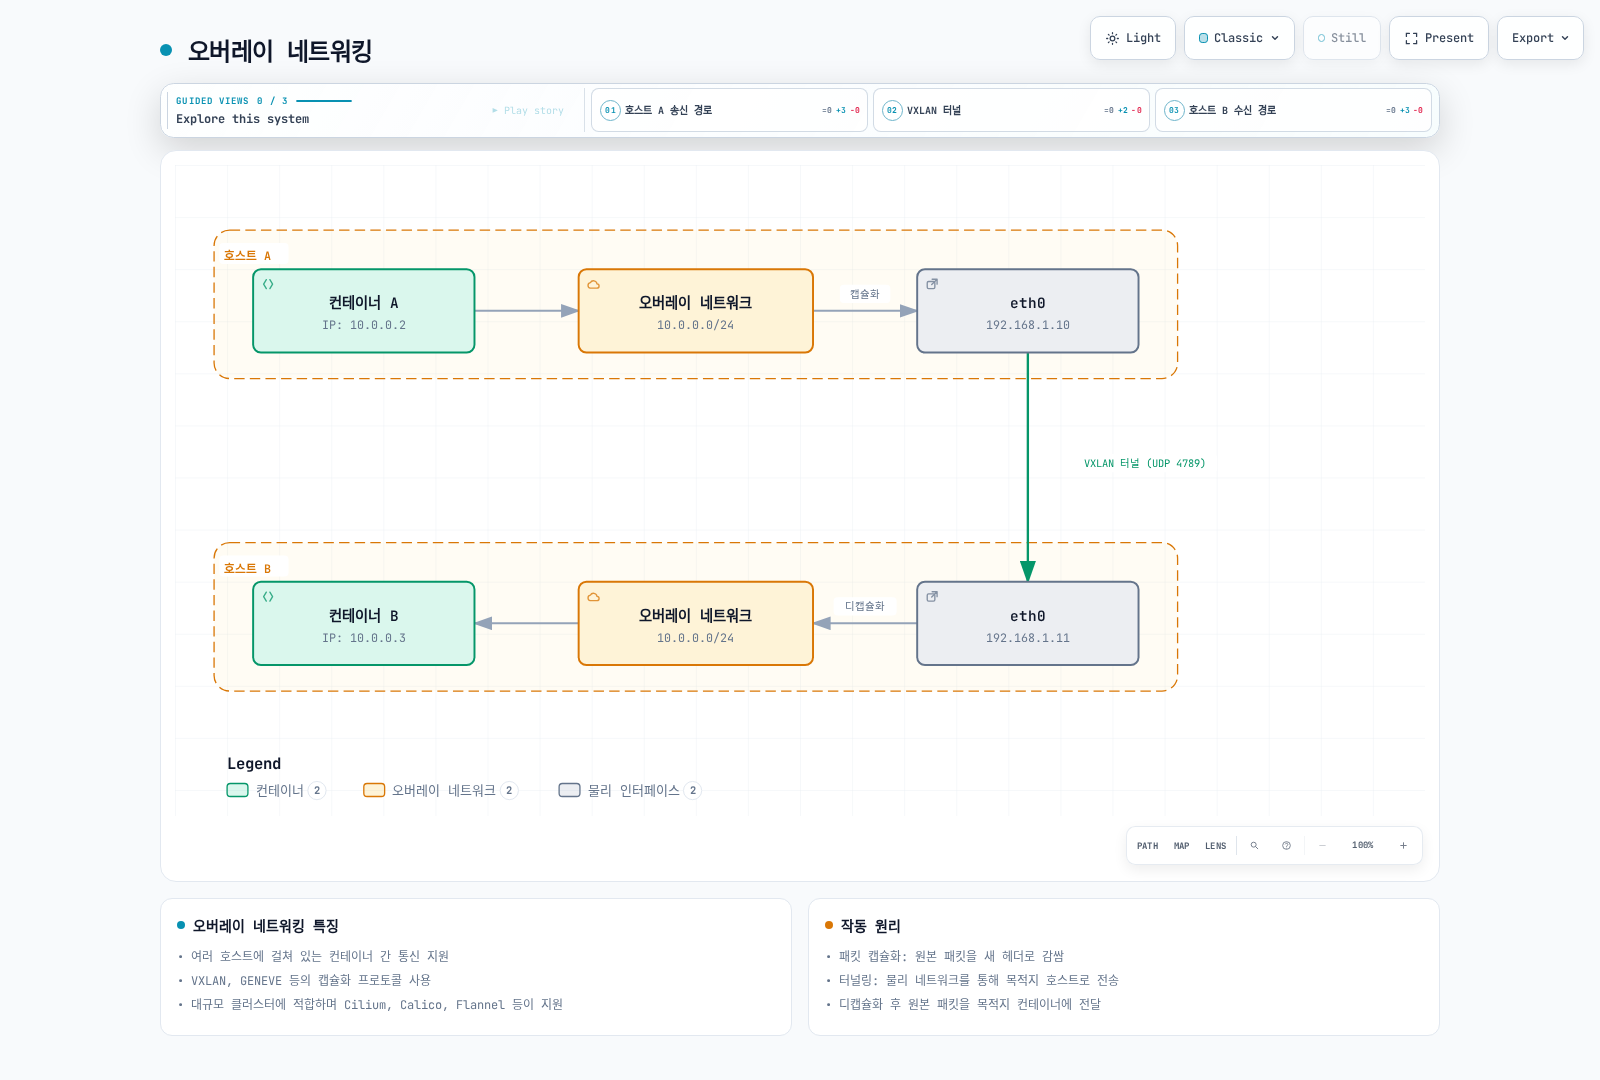Image resolution: width=1600 pixels, height=1080 pixels.
Task: Select the 호스트 B overlay network node
Action: (x=696, y=623)
